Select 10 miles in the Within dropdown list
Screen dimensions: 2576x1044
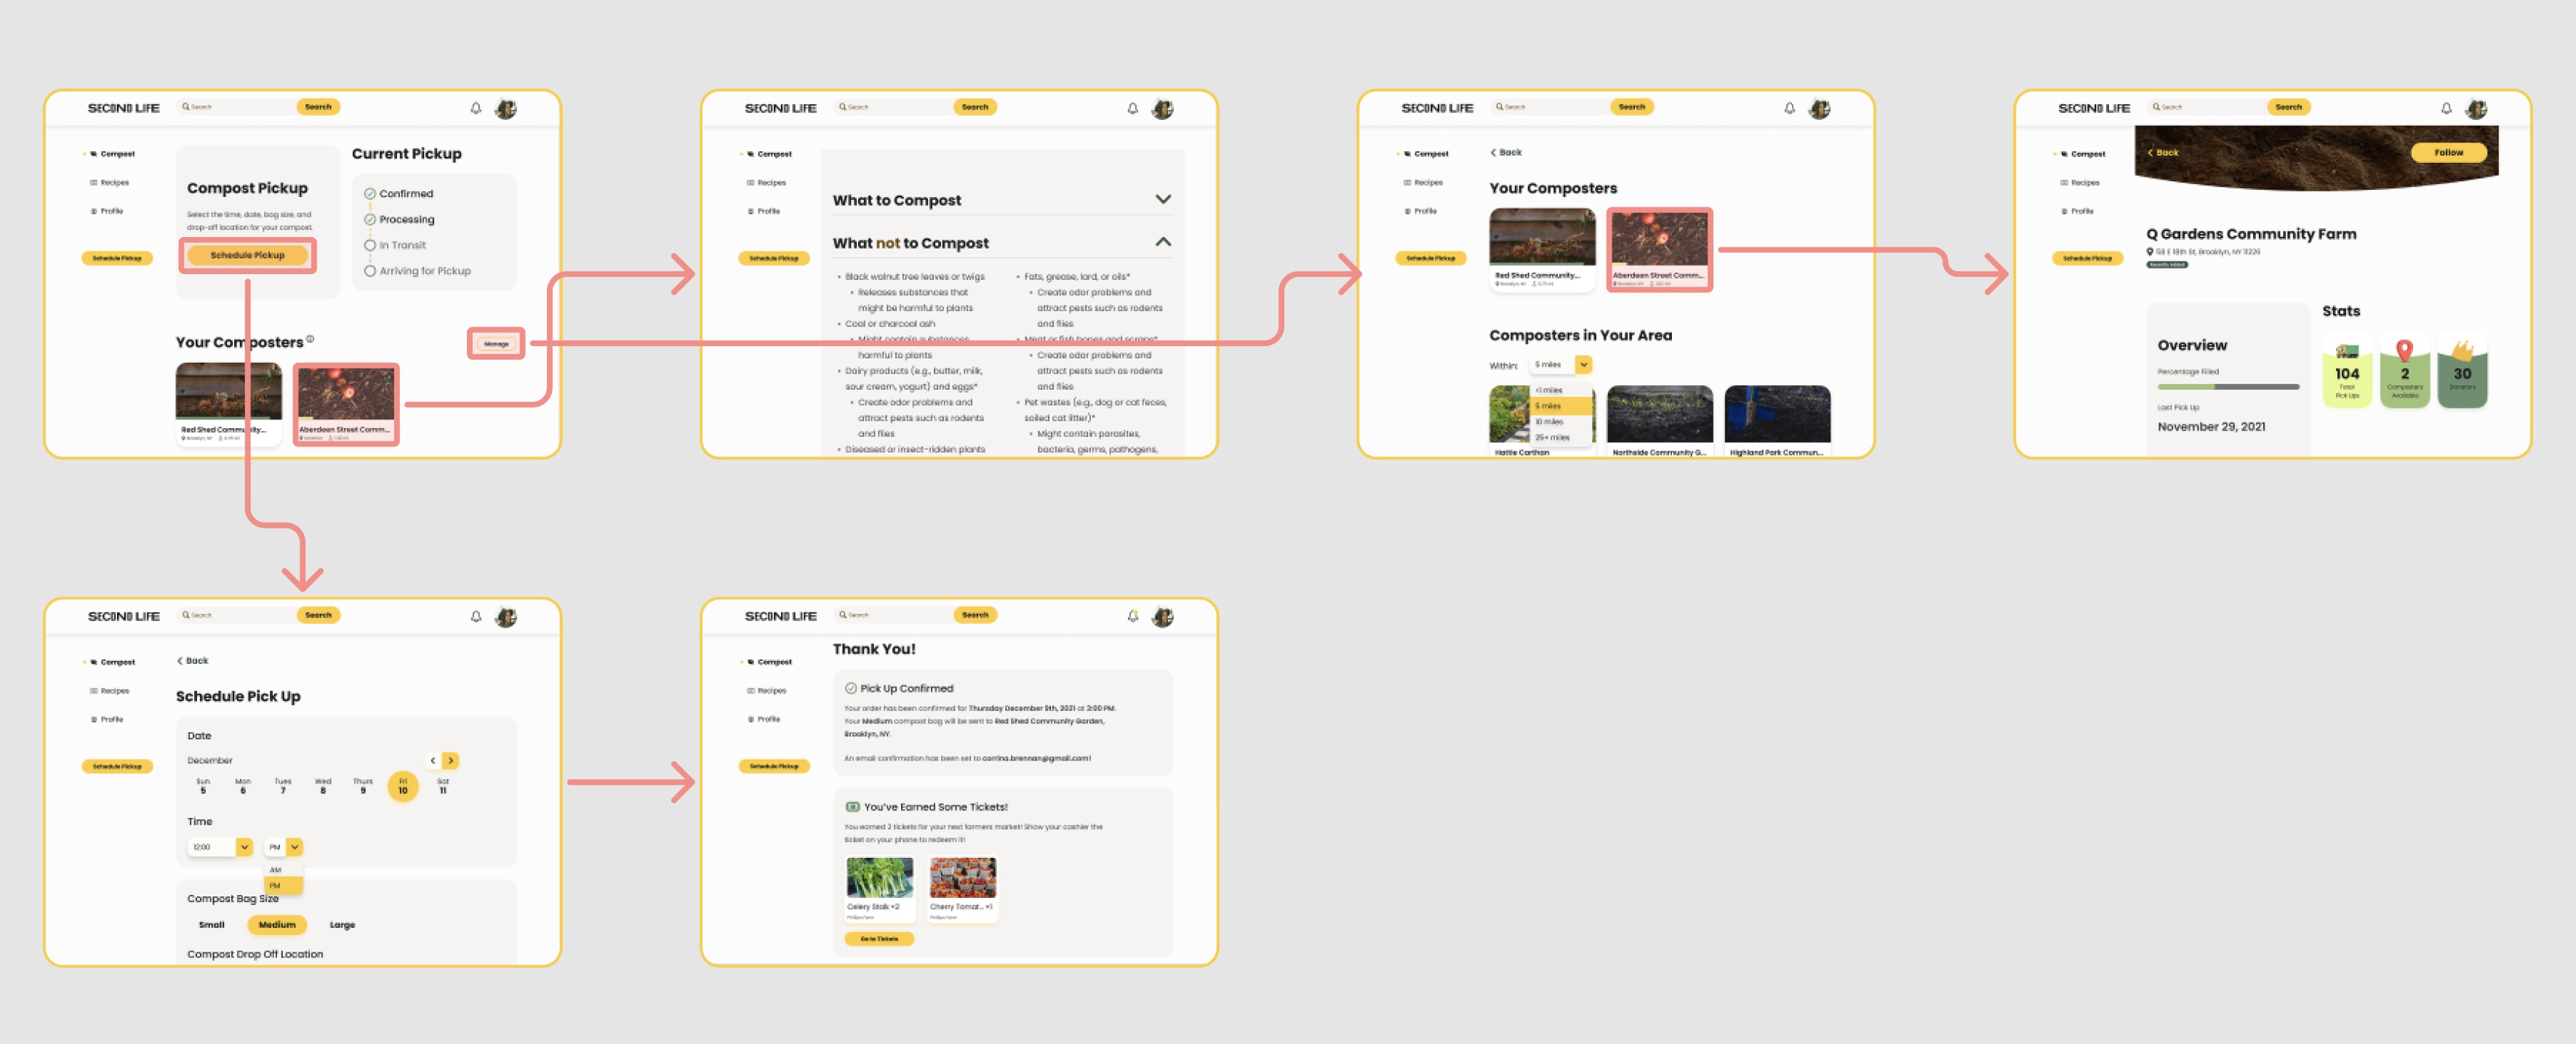pos(1549,421)
